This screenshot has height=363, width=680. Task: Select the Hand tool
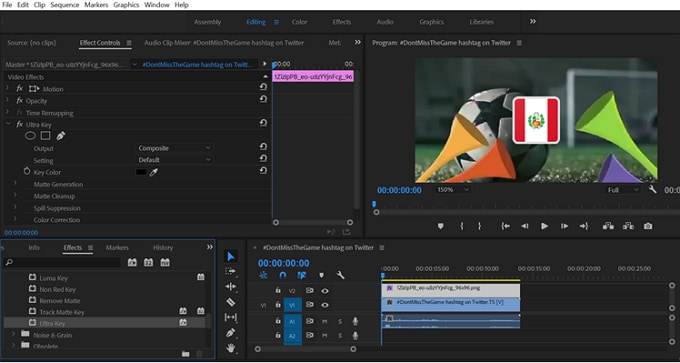[x=231, y=347]
